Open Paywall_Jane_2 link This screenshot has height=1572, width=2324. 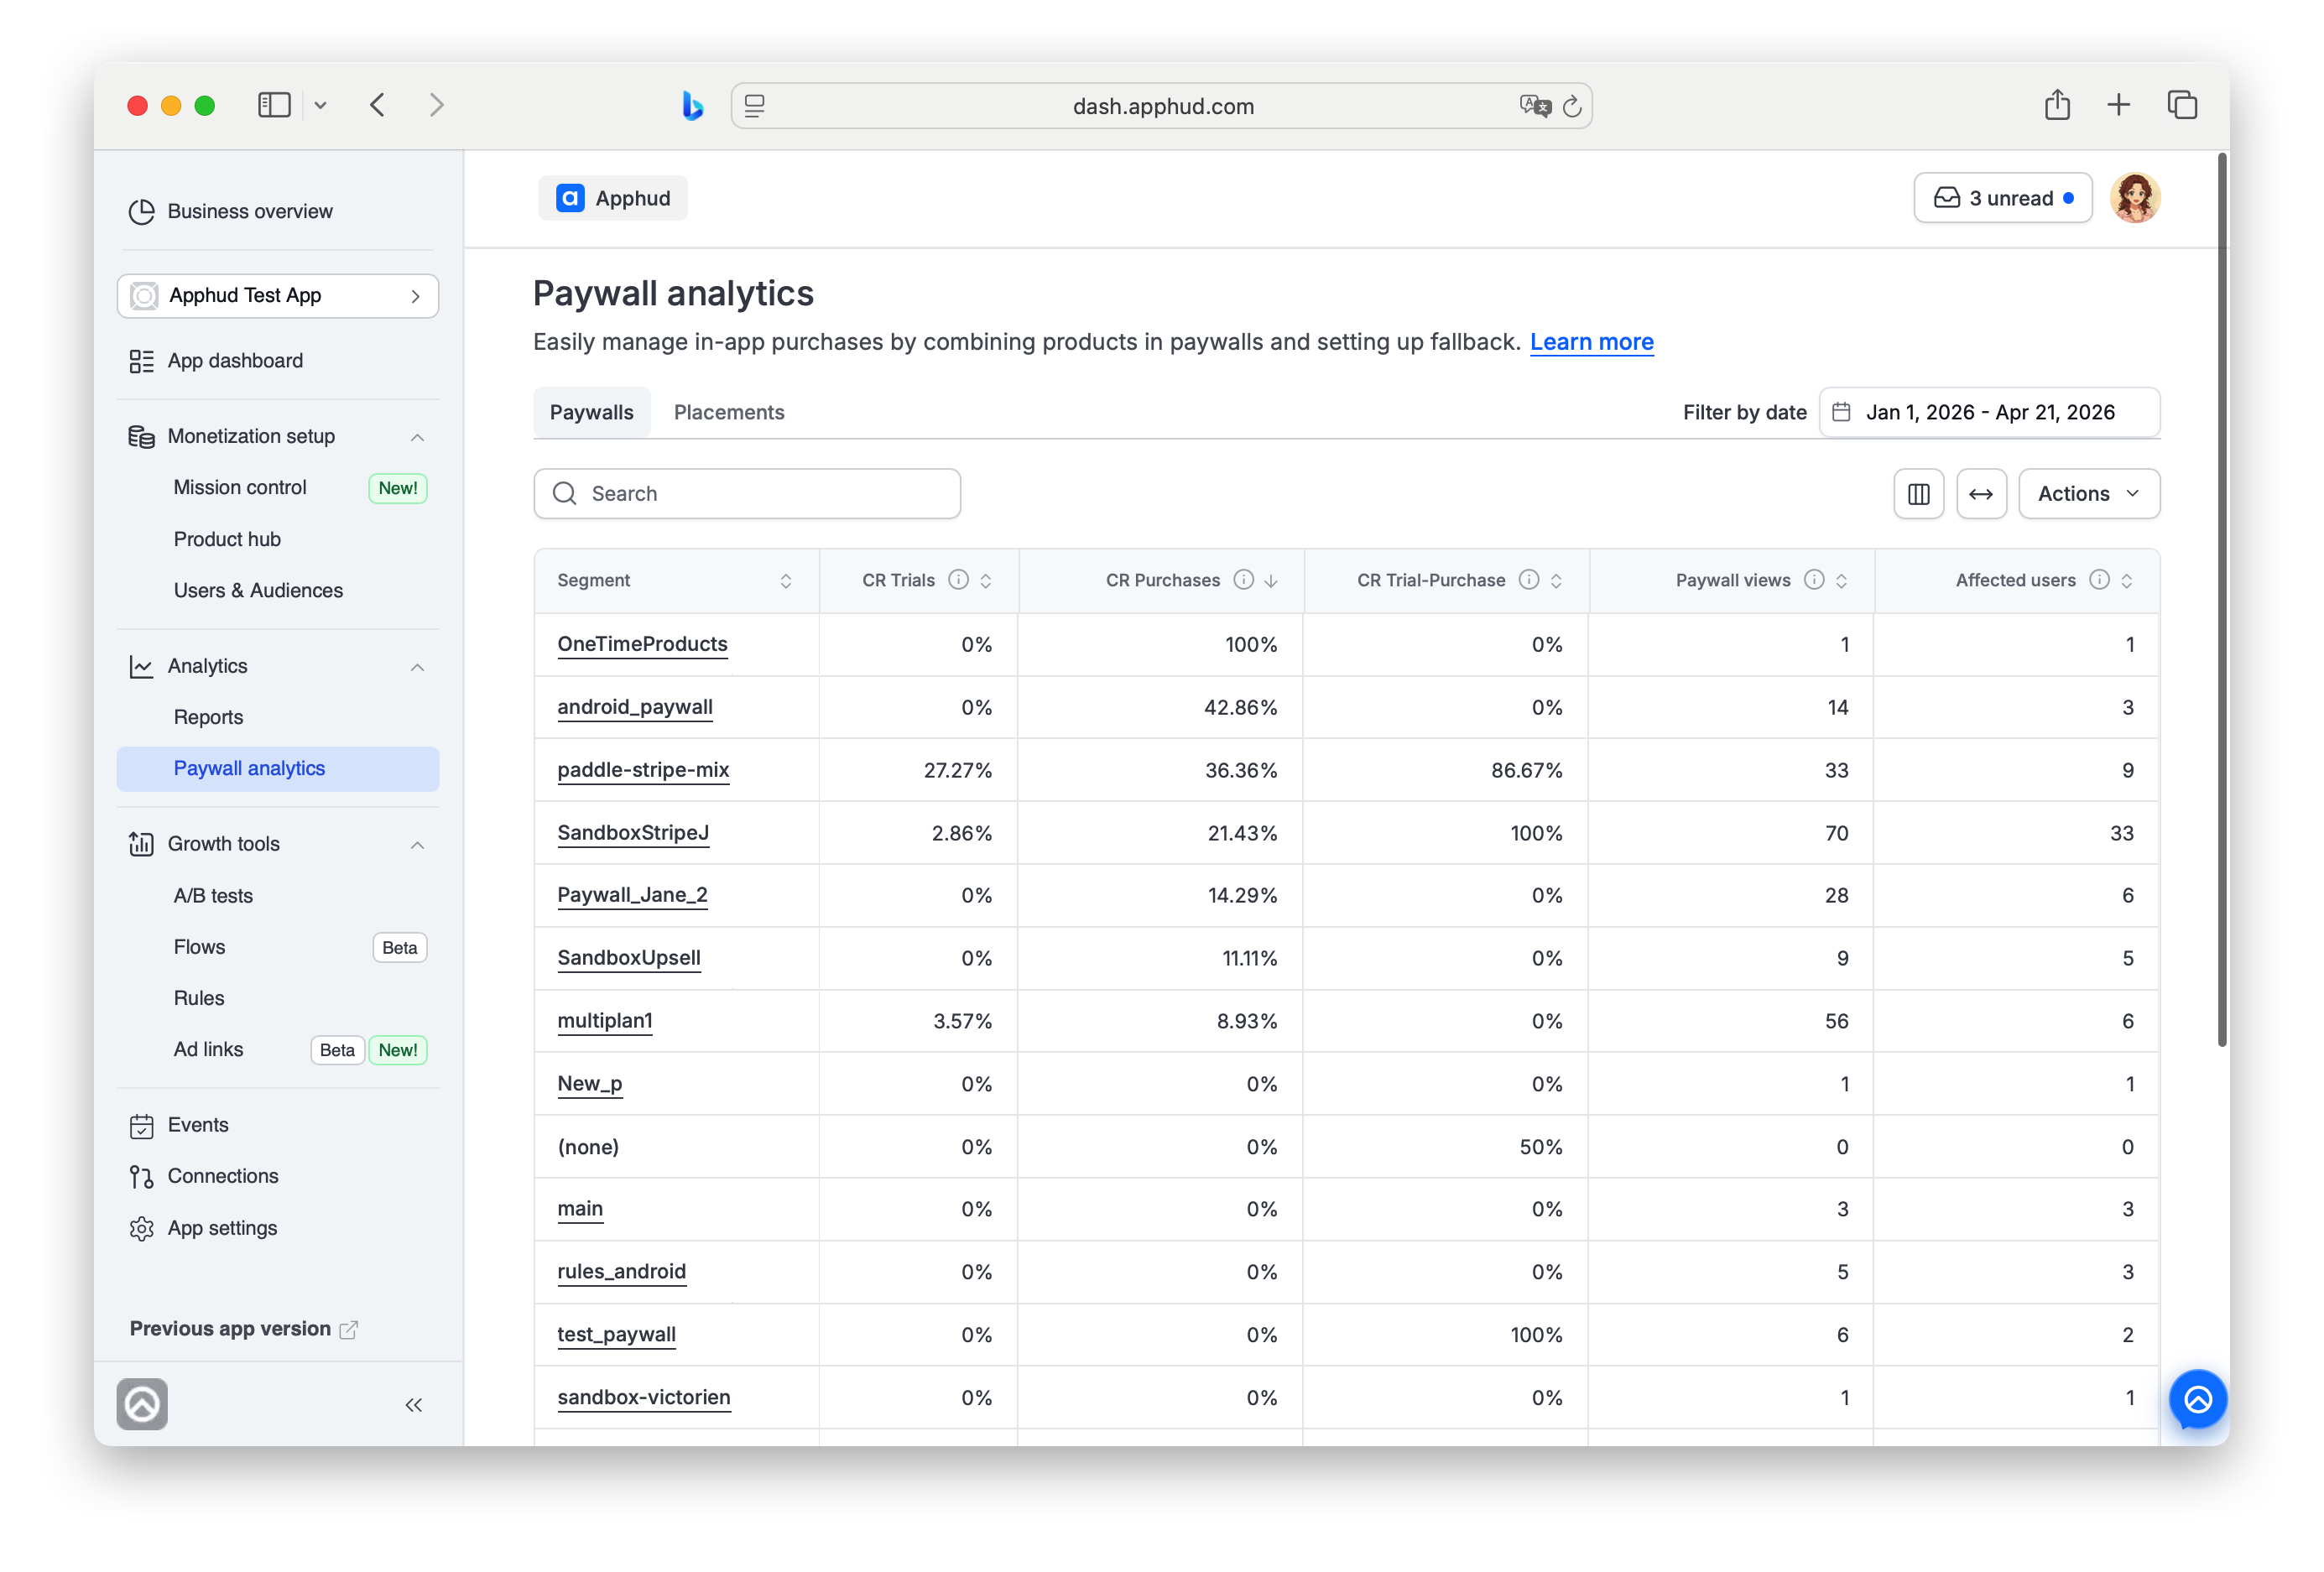632,895
